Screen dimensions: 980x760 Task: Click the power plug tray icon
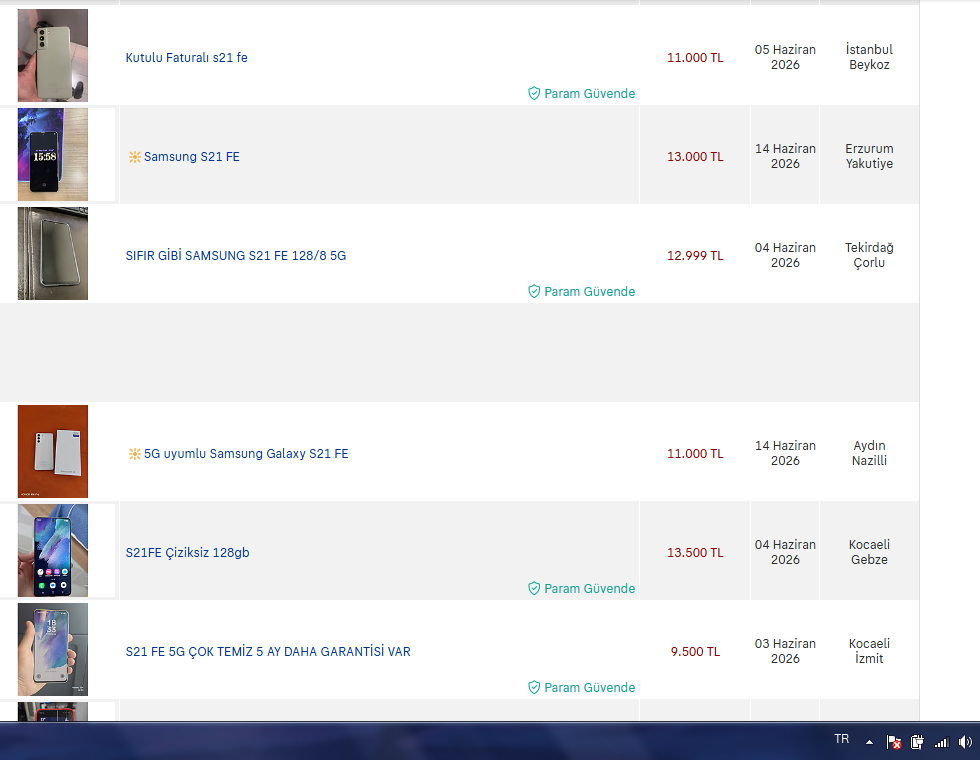(917, 742)
